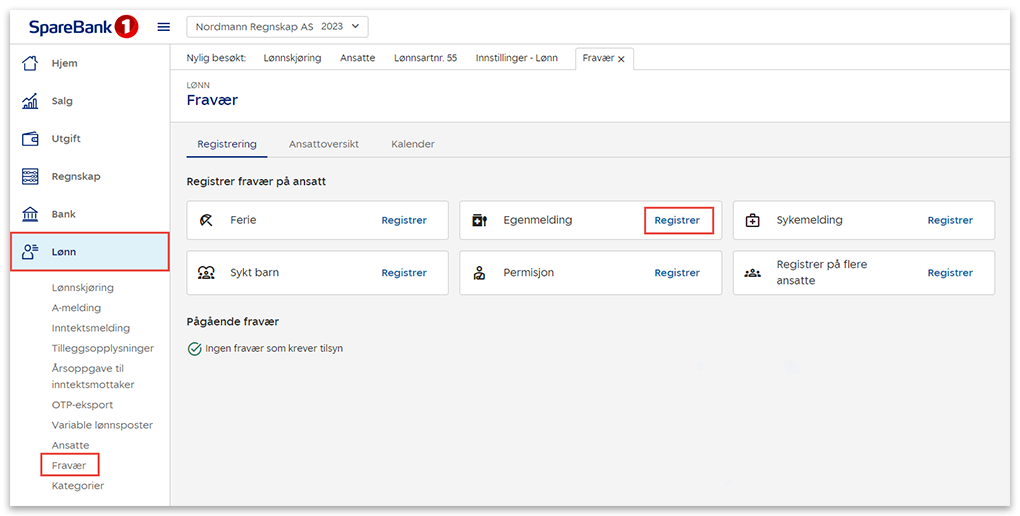The height and width of the screenshot is (516, 1020).
Task: Open Bank via building icon
Action: pos(30,214)
